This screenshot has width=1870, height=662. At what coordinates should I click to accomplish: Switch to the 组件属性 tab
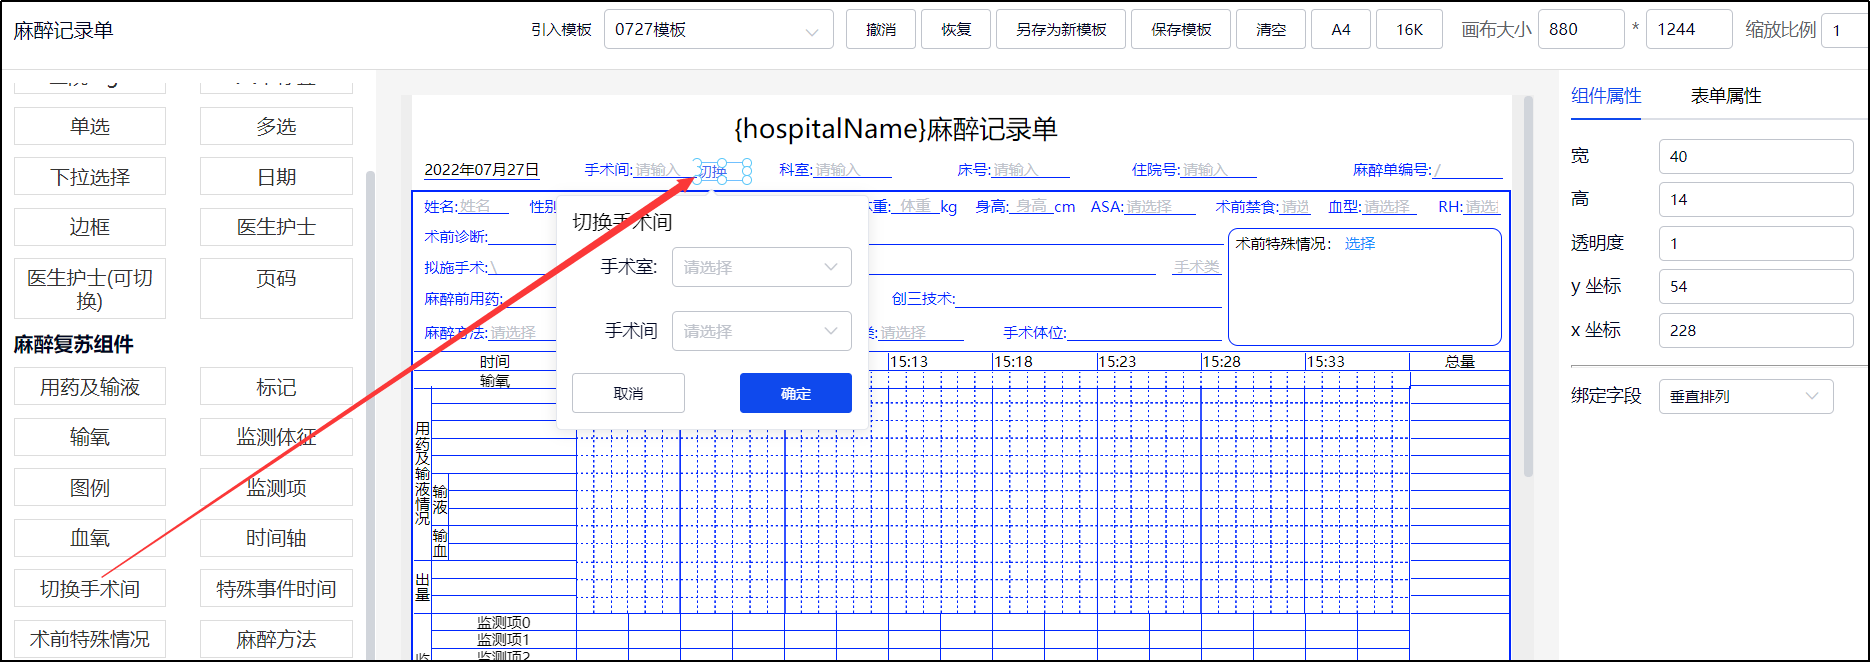pos(1606,96)
